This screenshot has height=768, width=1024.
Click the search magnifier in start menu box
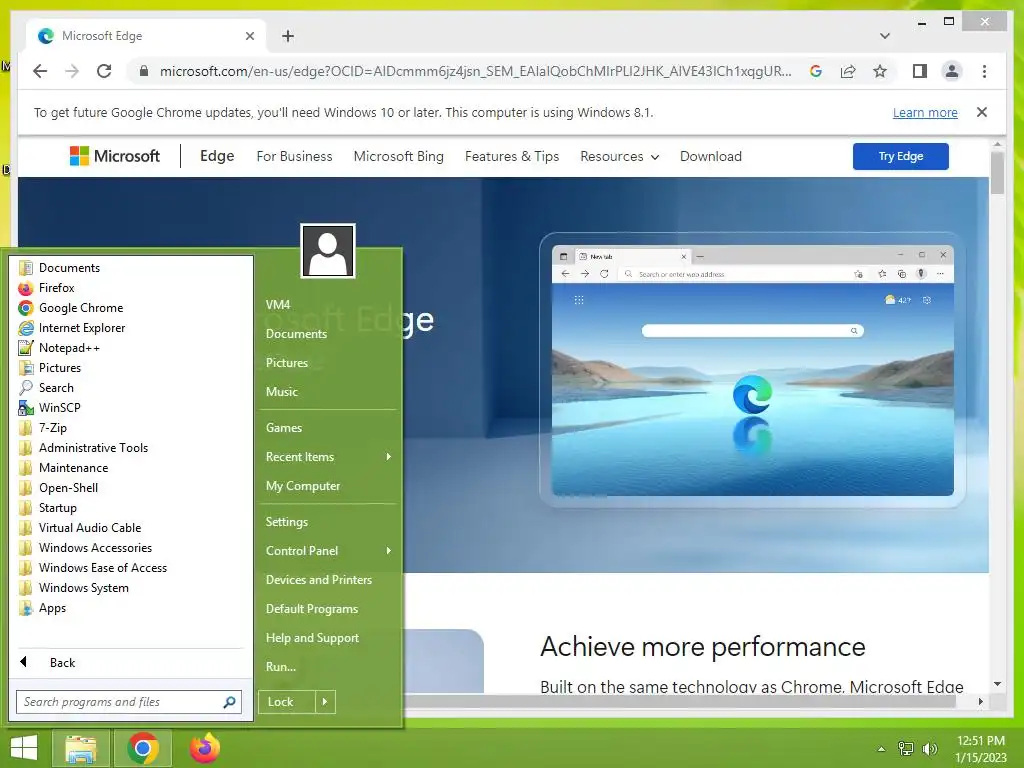[229, 702]
